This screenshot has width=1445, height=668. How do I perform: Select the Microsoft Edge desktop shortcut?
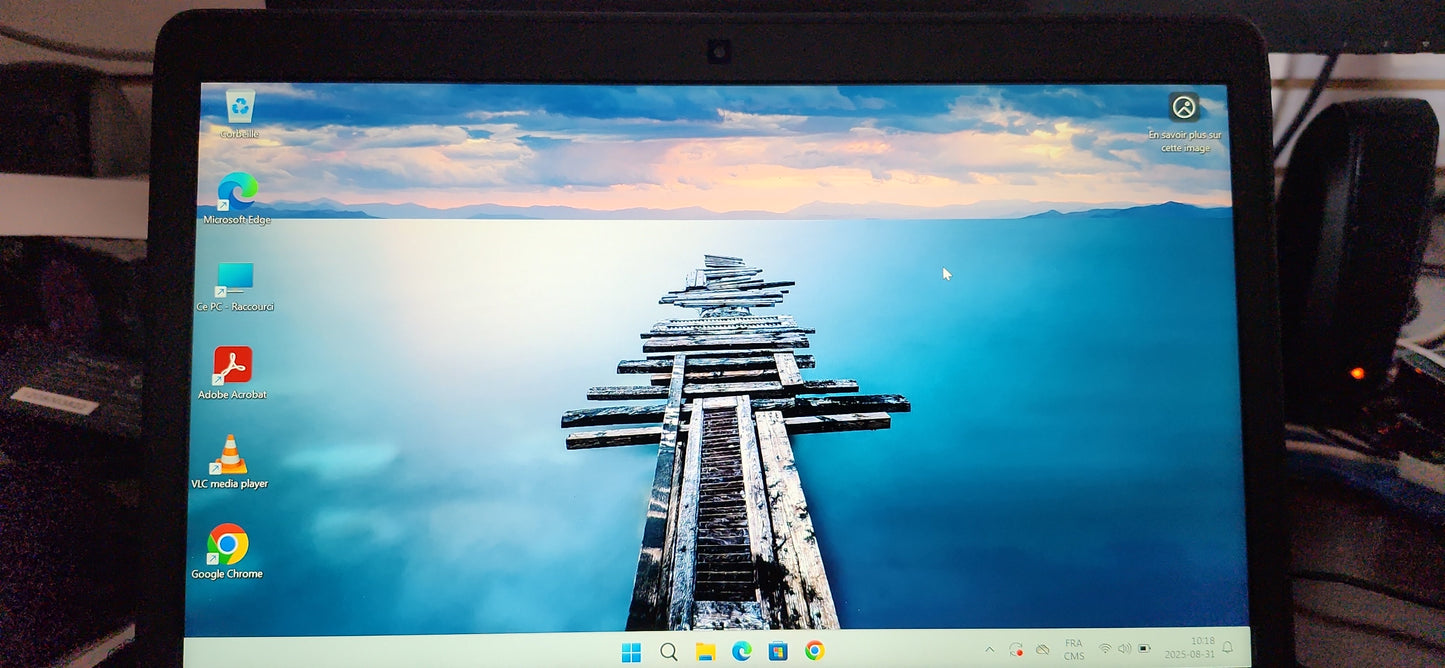[x=237, y=192]
